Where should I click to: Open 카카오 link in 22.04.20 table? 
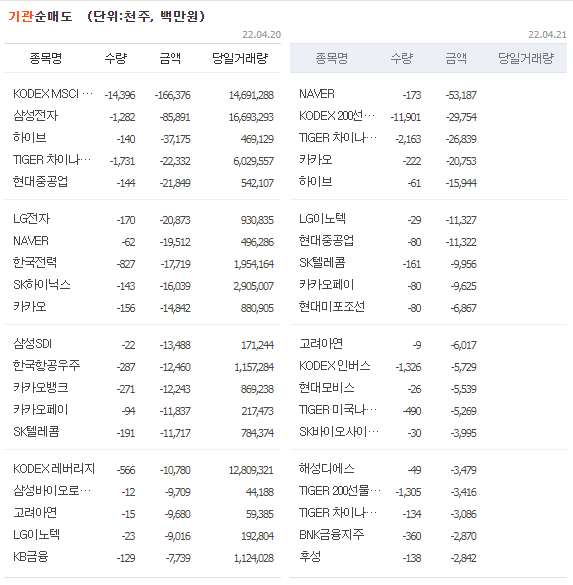coord(29,307)
